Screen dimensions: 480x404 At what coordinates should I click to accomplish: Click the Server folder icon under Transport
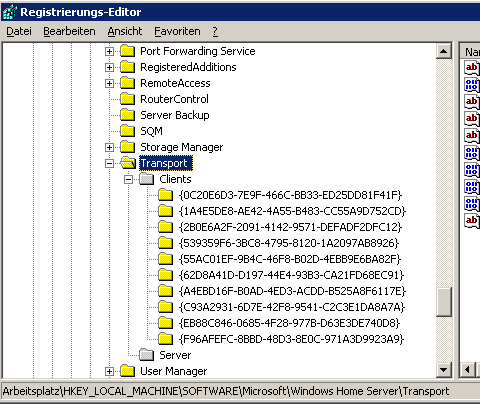(146, 355)
